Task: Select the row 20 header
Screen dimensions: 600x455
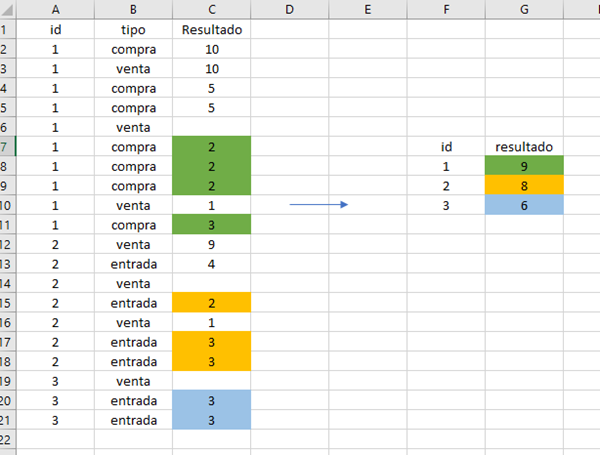Action: pos(6,400)
